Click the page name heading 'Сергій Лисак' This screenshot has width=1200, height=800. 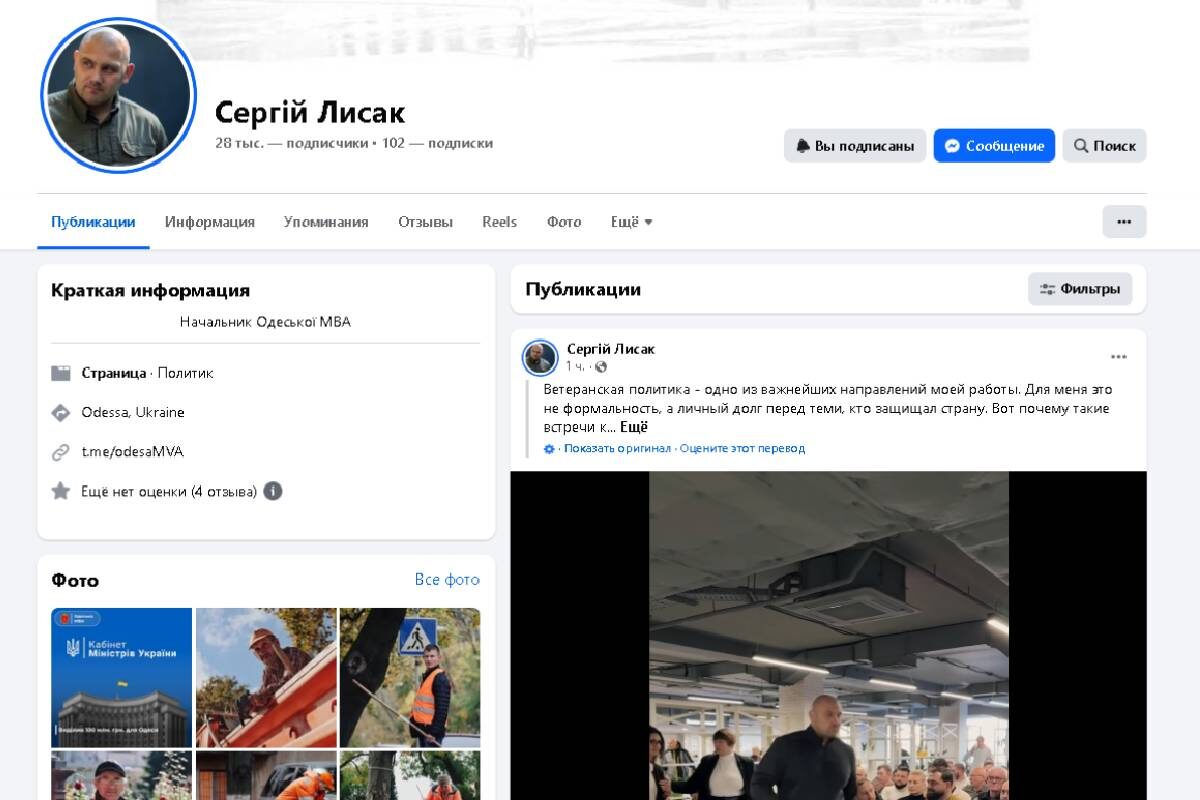310,112
